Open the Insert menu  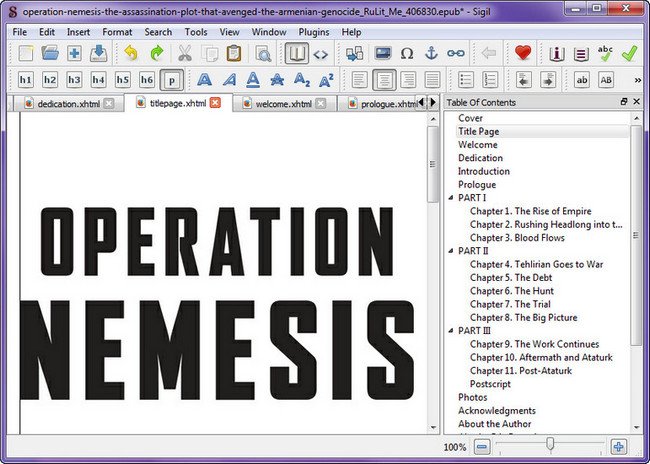coord(78,32)
